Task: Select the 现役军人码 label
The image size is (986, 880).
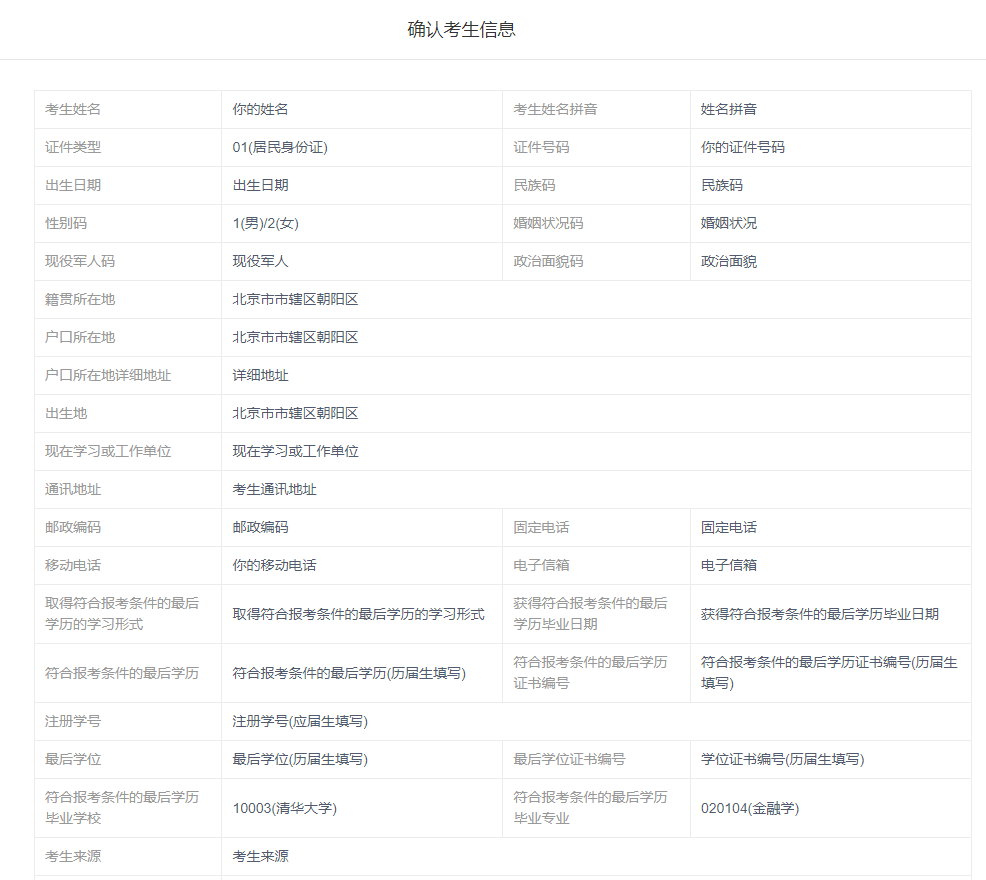Action: click(80, 261)
